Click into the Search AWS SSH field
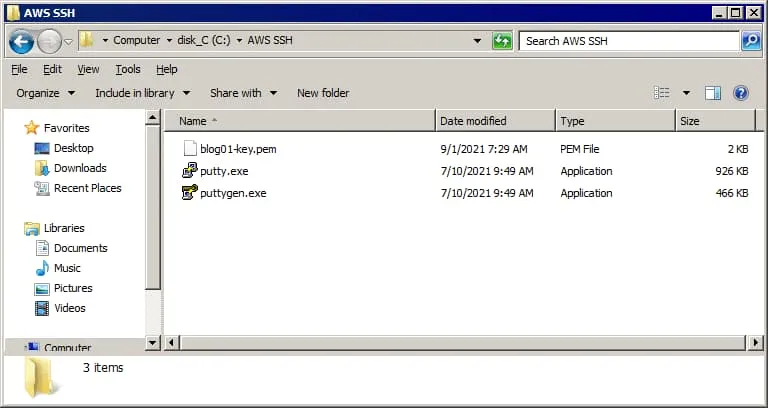Image resolution: width=768 pixels, height=408 pixels. [x=628, y=41]
